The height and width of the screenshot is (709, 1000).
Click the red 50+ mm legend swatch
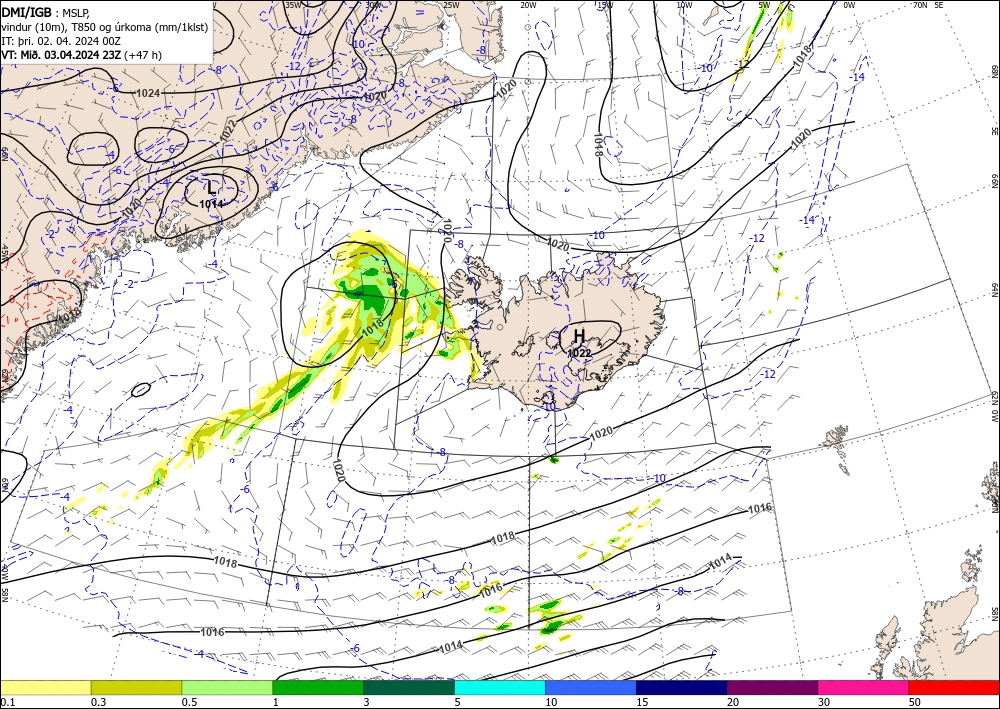coord(954,687)
